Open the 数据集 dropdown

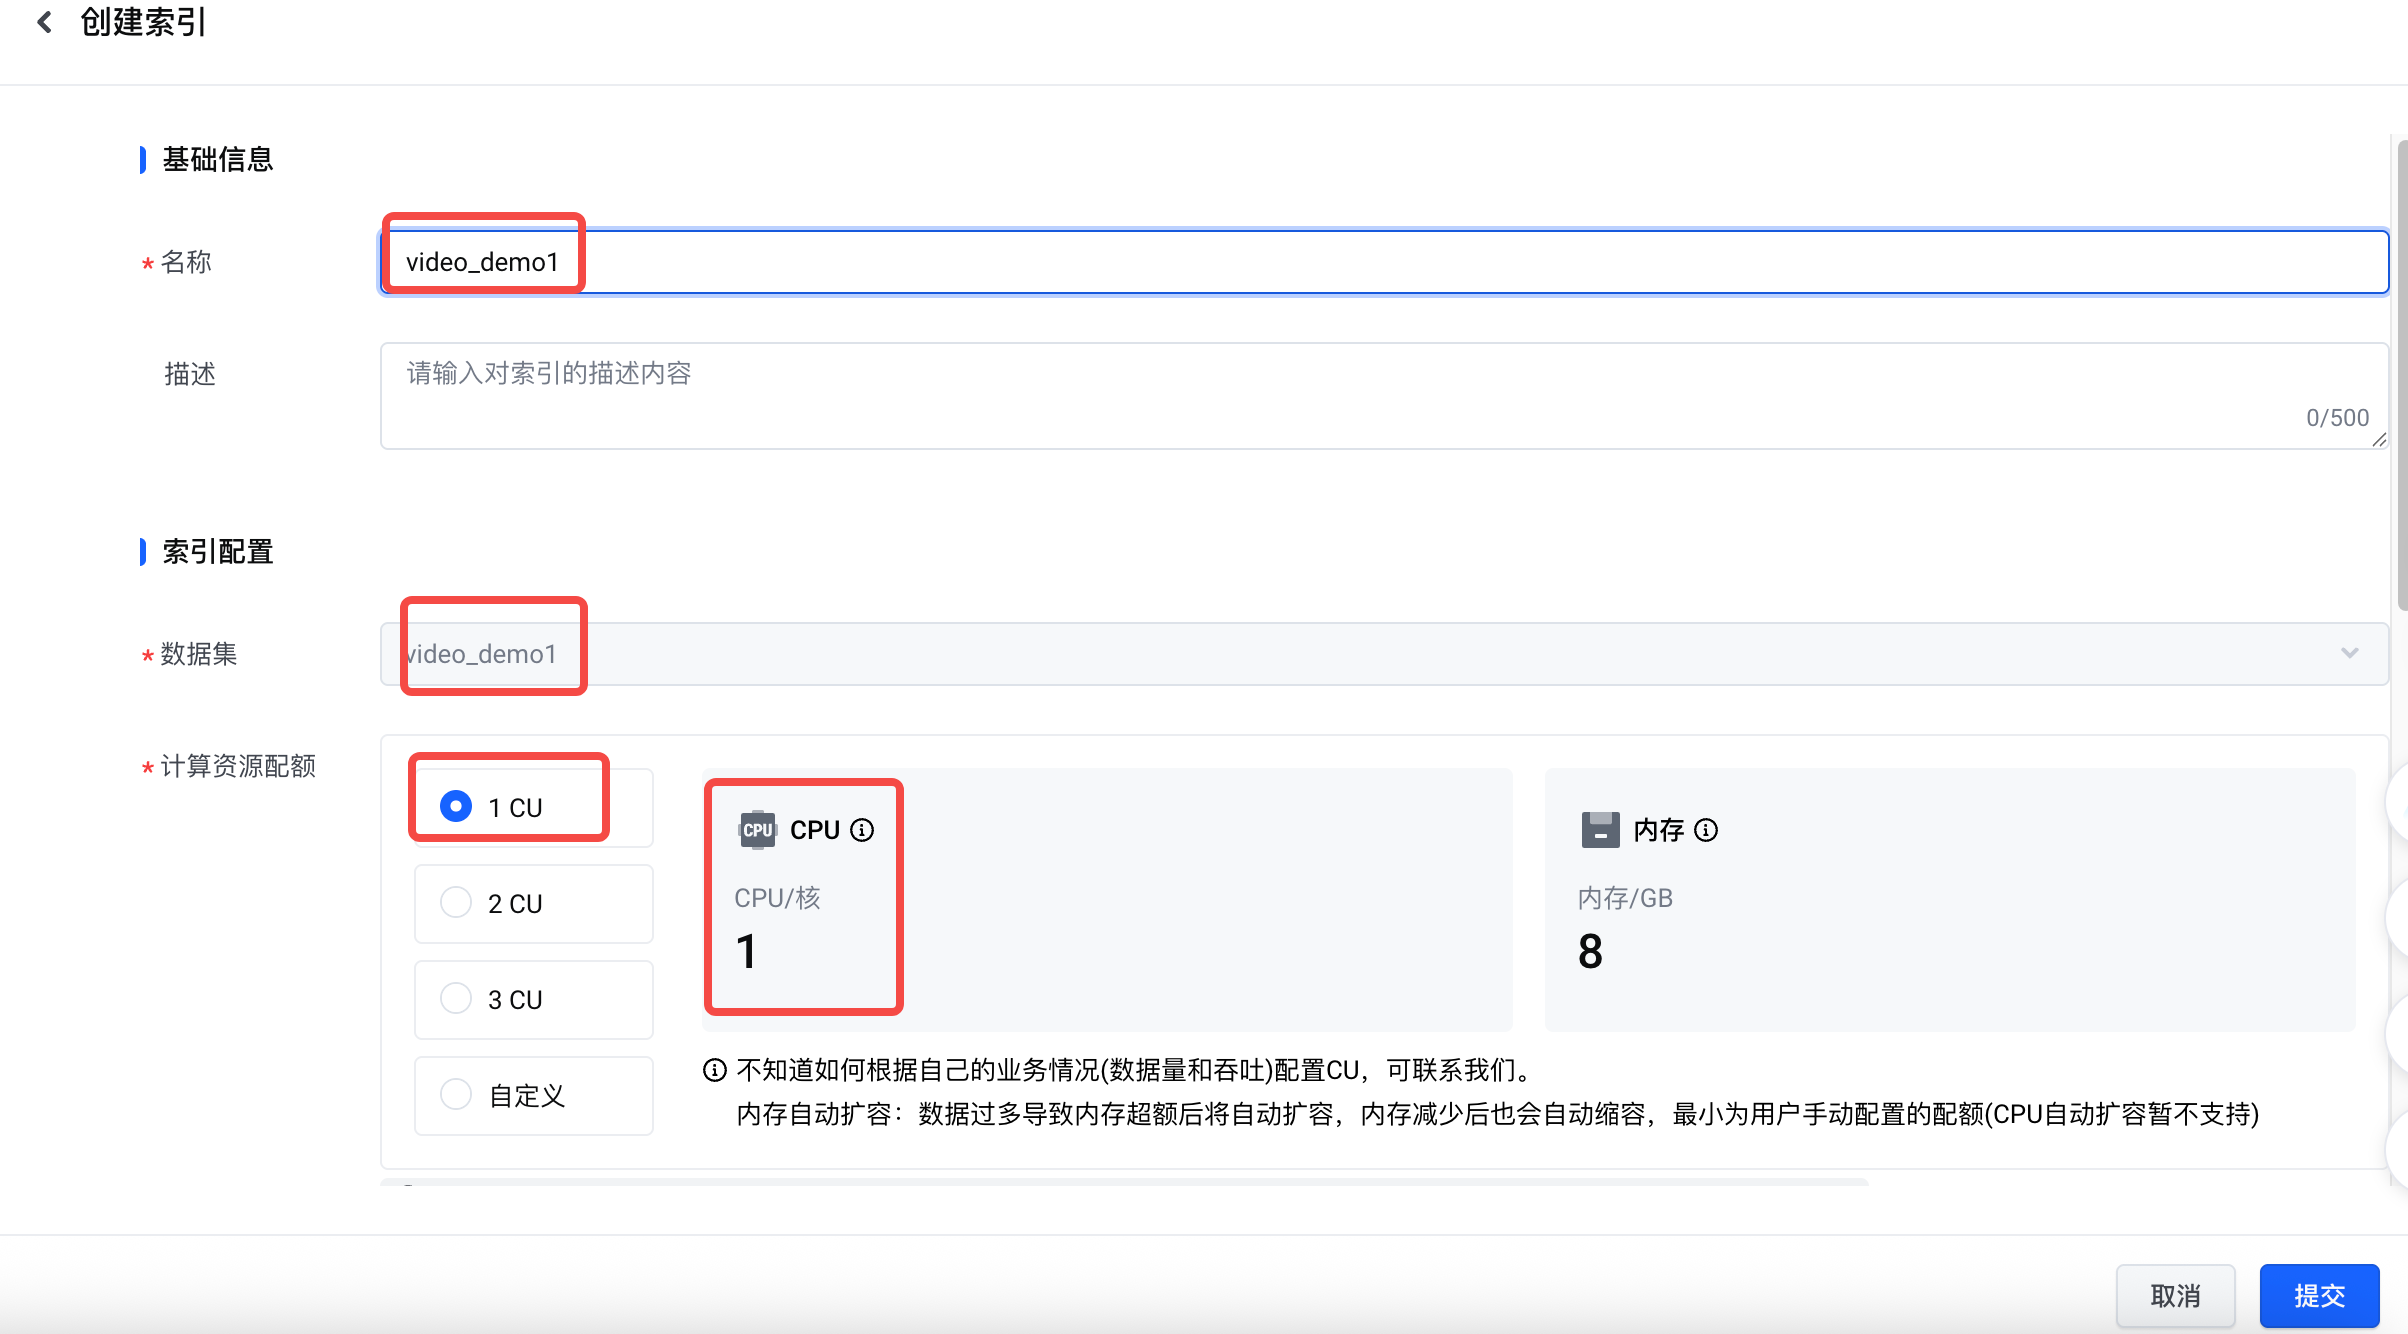[1384, 654]
